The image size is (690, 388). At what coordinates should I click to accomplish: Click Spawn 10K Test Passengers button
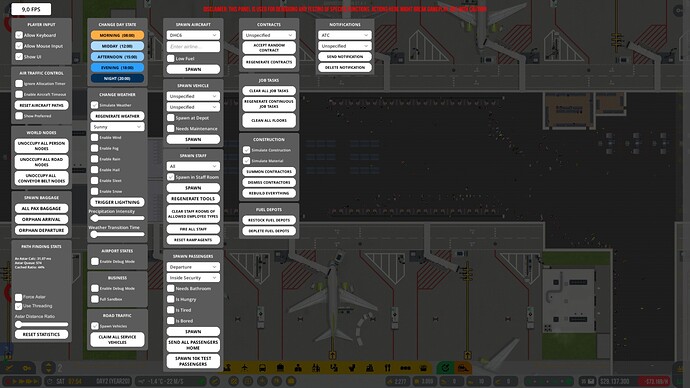pos(193,361)
